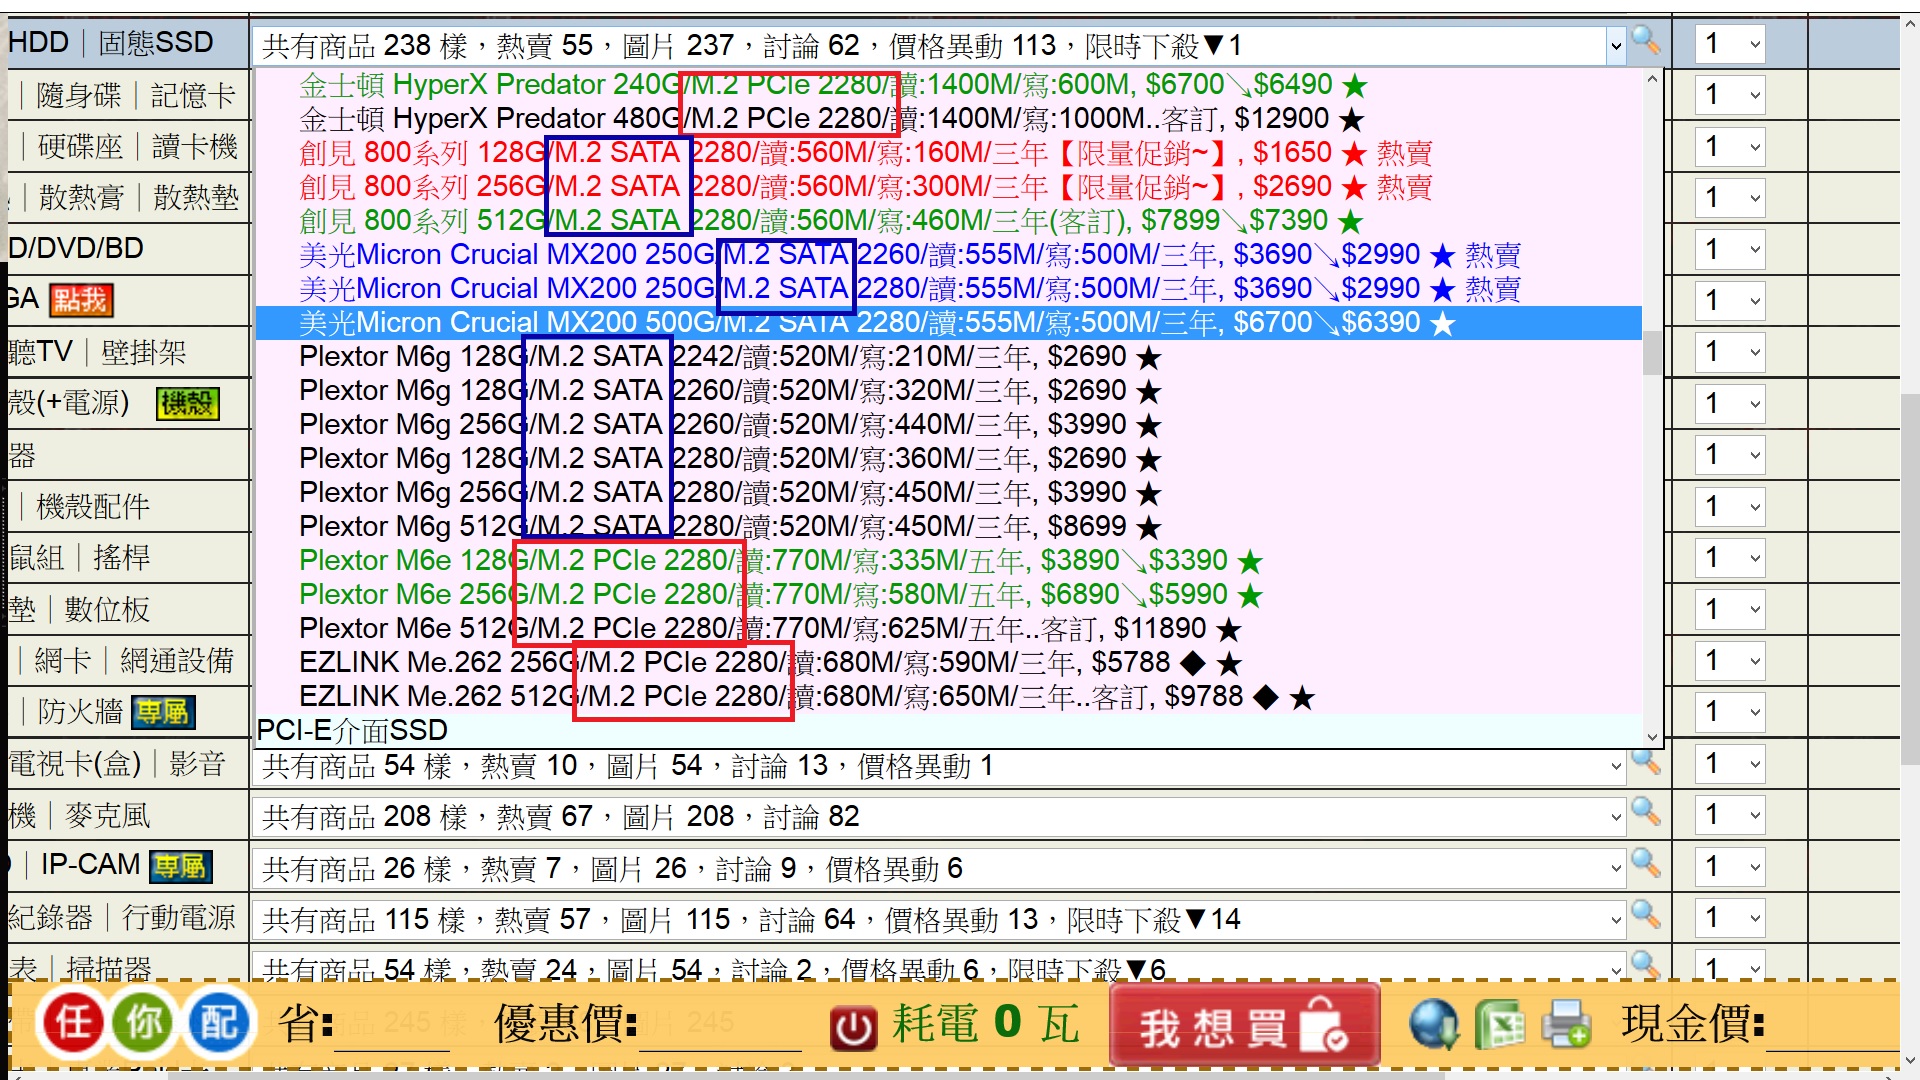This screenshot has height=1080, width=1920.
Task: Open quantity dropdown on 機殼配件 row
Action: [x=1730, y=506]
